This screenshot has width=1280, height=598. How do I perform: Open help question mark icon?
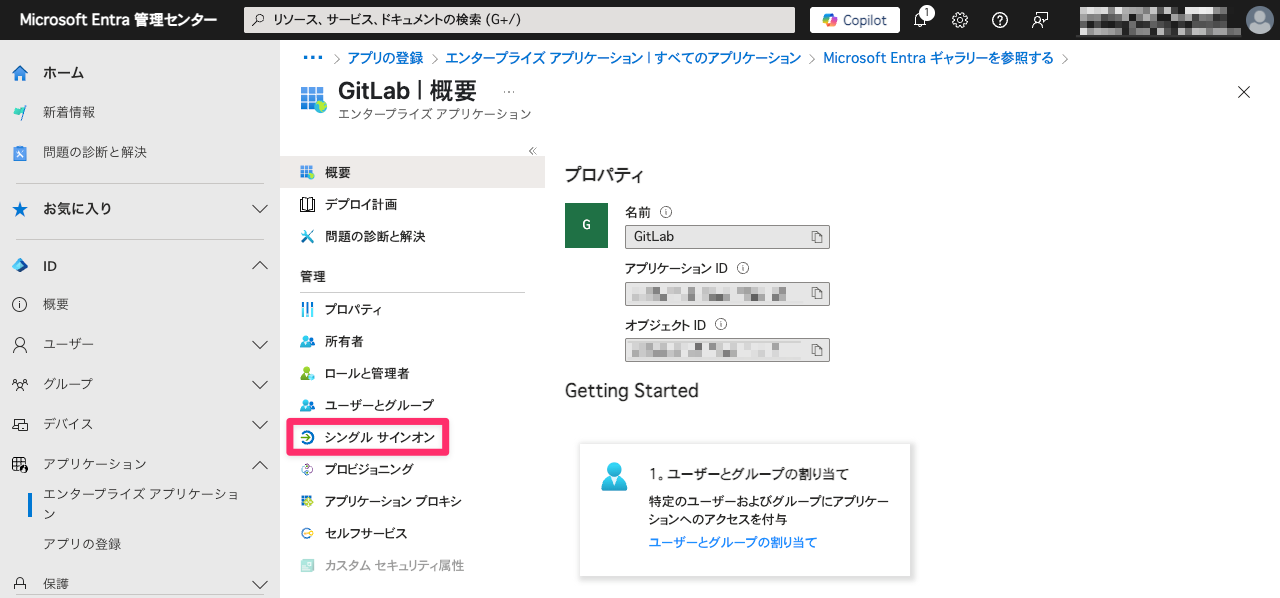tap(1000, 20)
